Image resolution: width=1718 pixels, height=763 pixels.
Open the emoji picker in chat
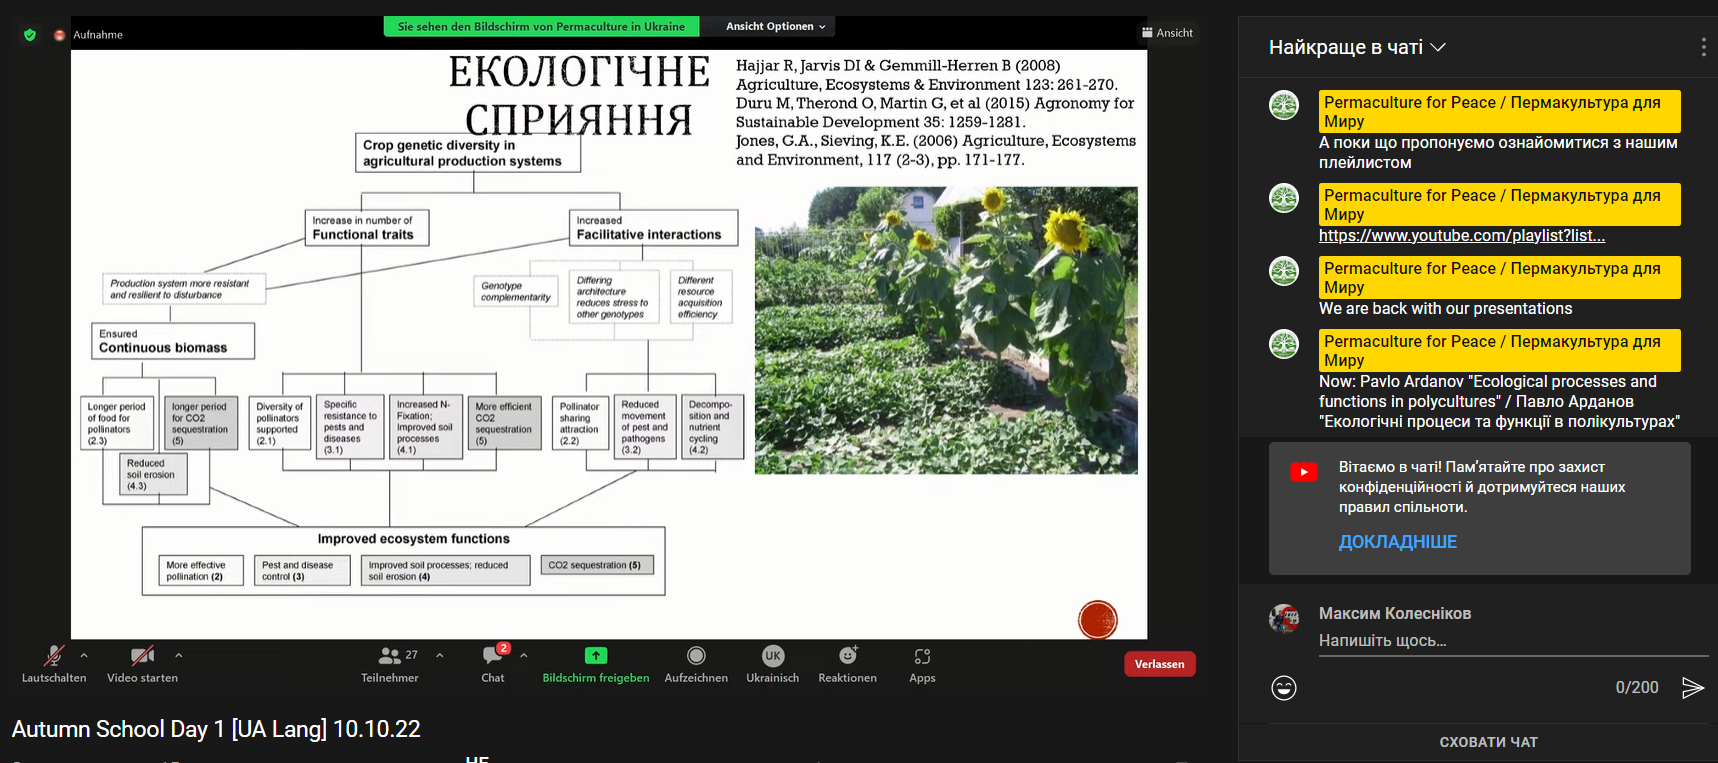tap(1284, 688)
